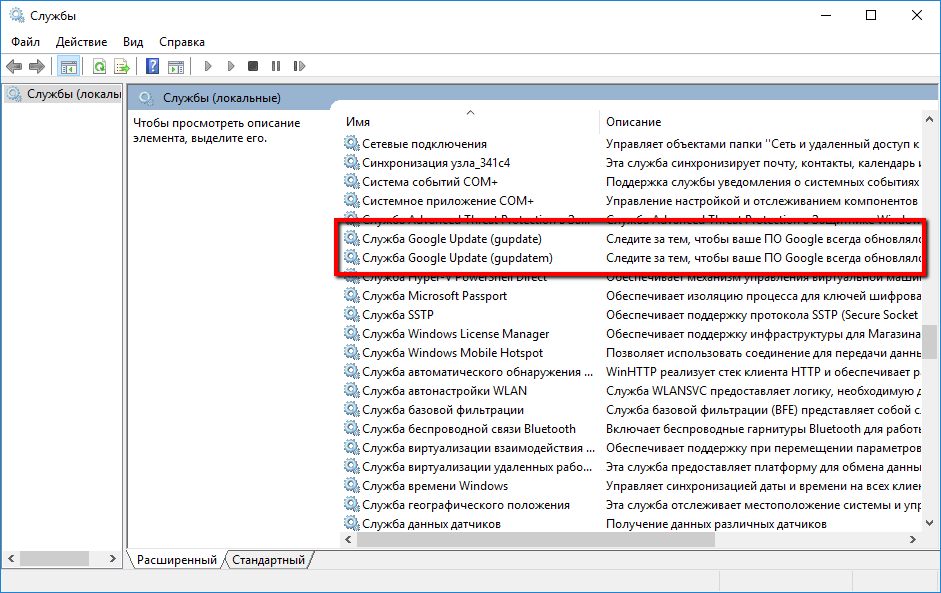Click description 'Получение данных различных датчиков'
941x593 pixels.
tap(716, 524)
